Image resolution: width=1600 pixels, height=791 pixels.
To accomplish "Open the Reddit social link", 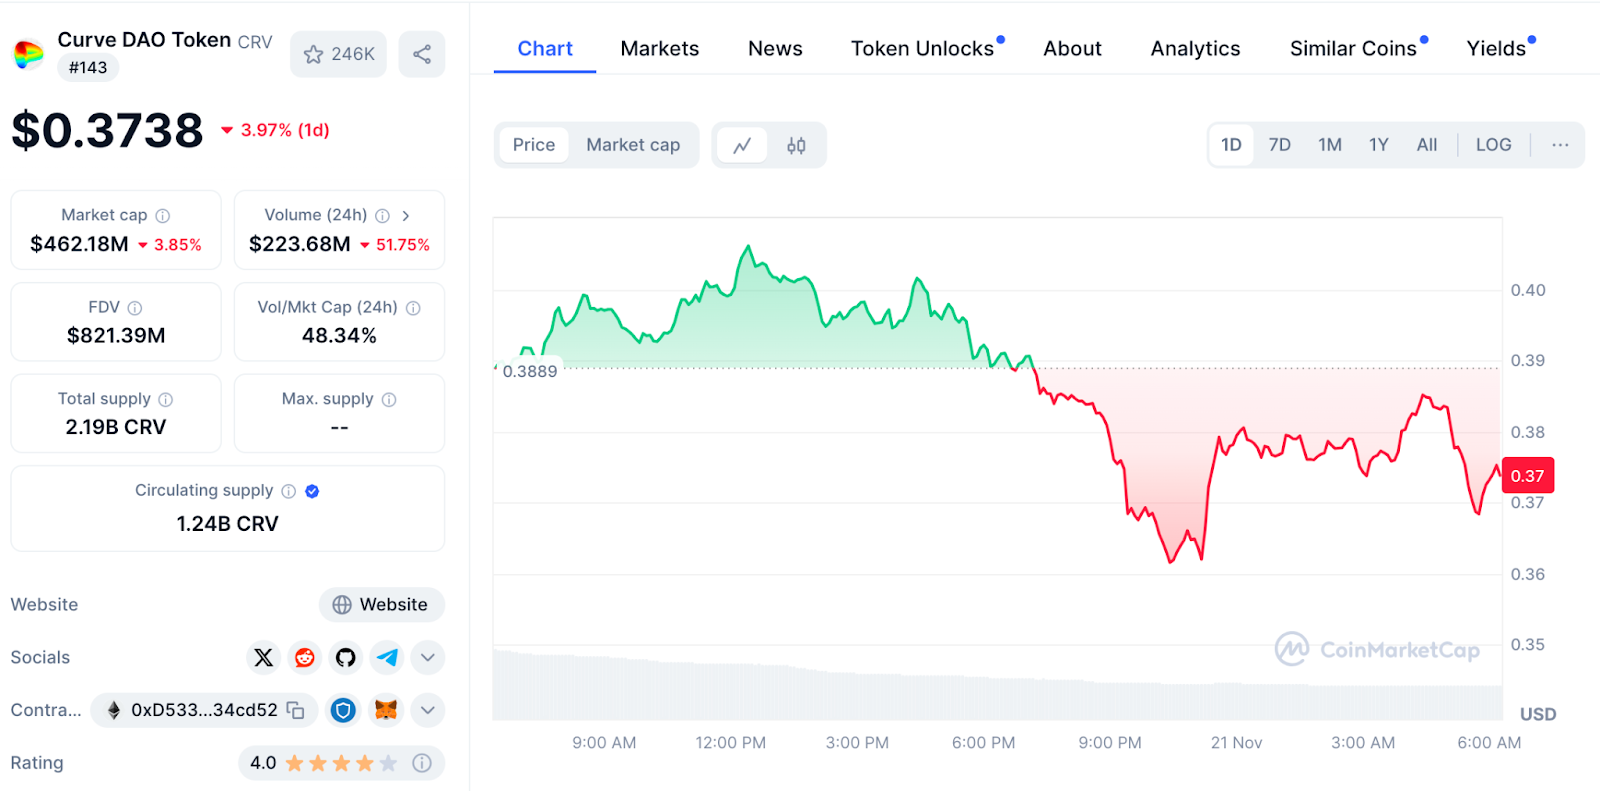I will 305,657.
